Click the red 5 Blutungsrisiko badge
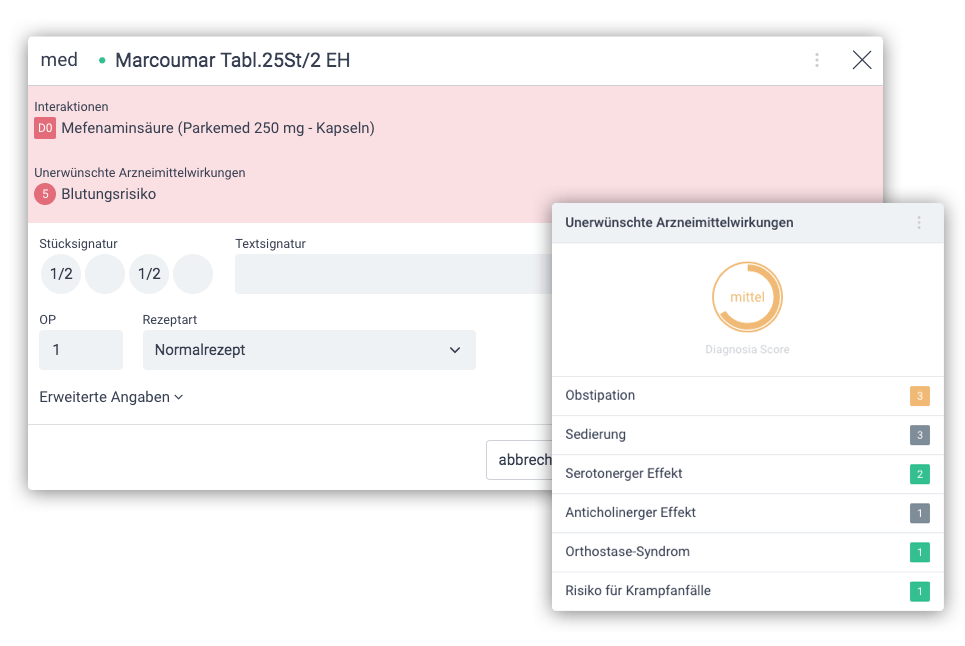The width and height of the screenshot is (965, 646). pyautogui.click(x=45, y=194)
